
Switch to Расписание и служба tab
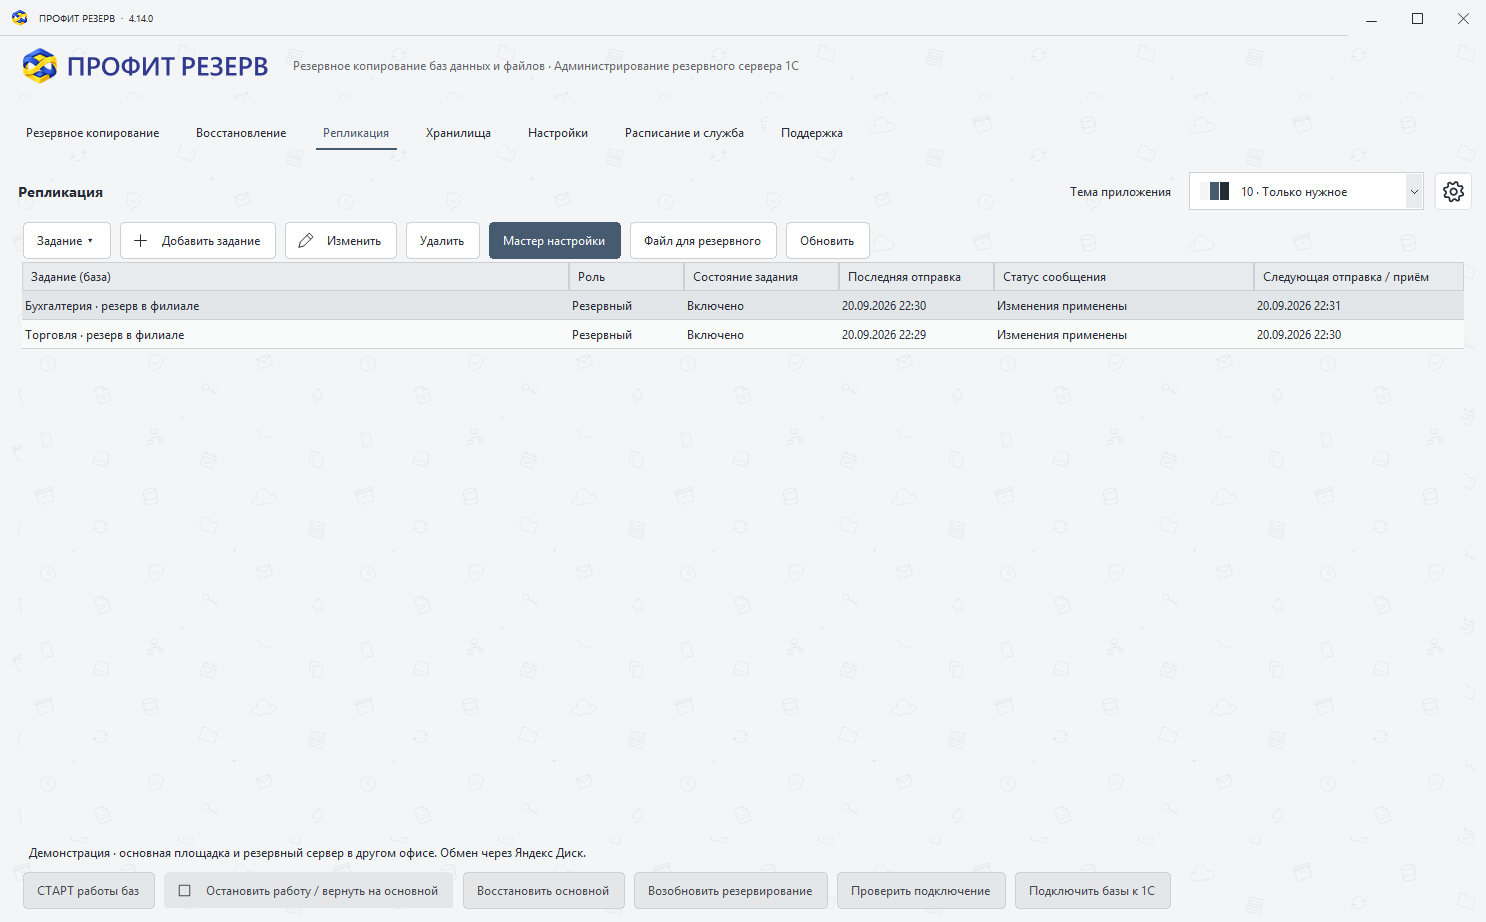[x=684, y=133]
